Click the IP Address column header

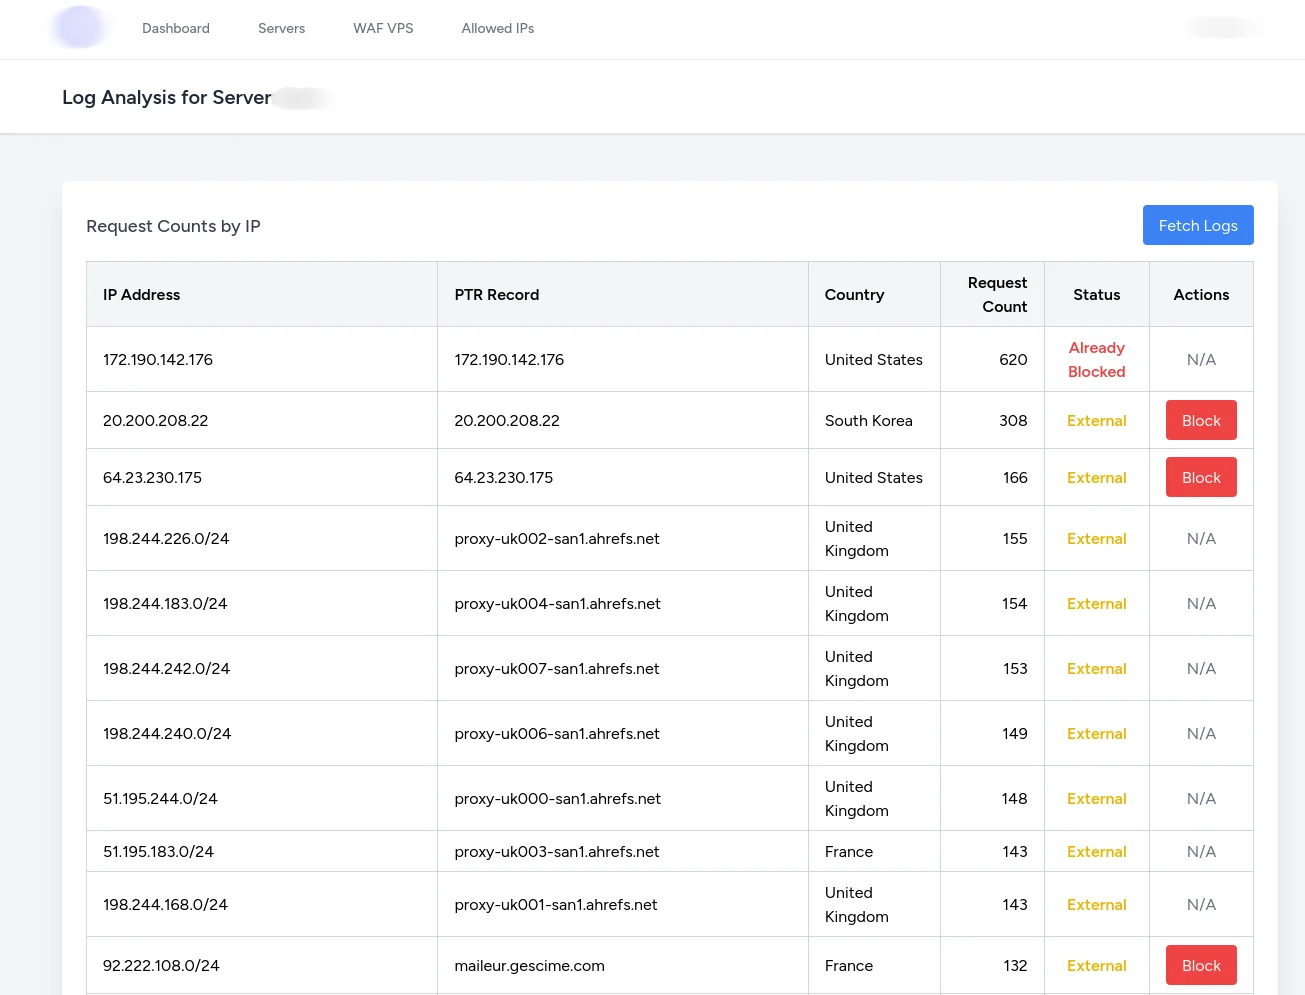click(x=142, y=294)
